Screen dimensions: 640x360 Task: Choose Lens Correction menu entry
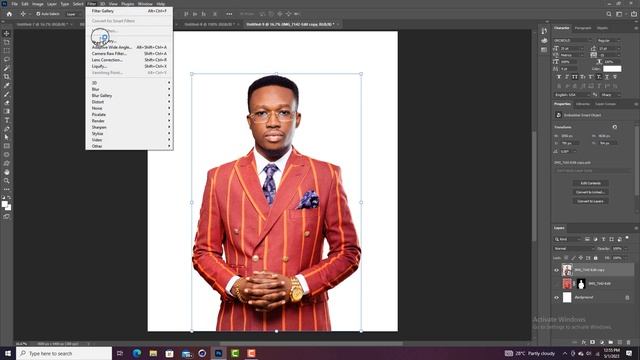(x=129, y=60)
